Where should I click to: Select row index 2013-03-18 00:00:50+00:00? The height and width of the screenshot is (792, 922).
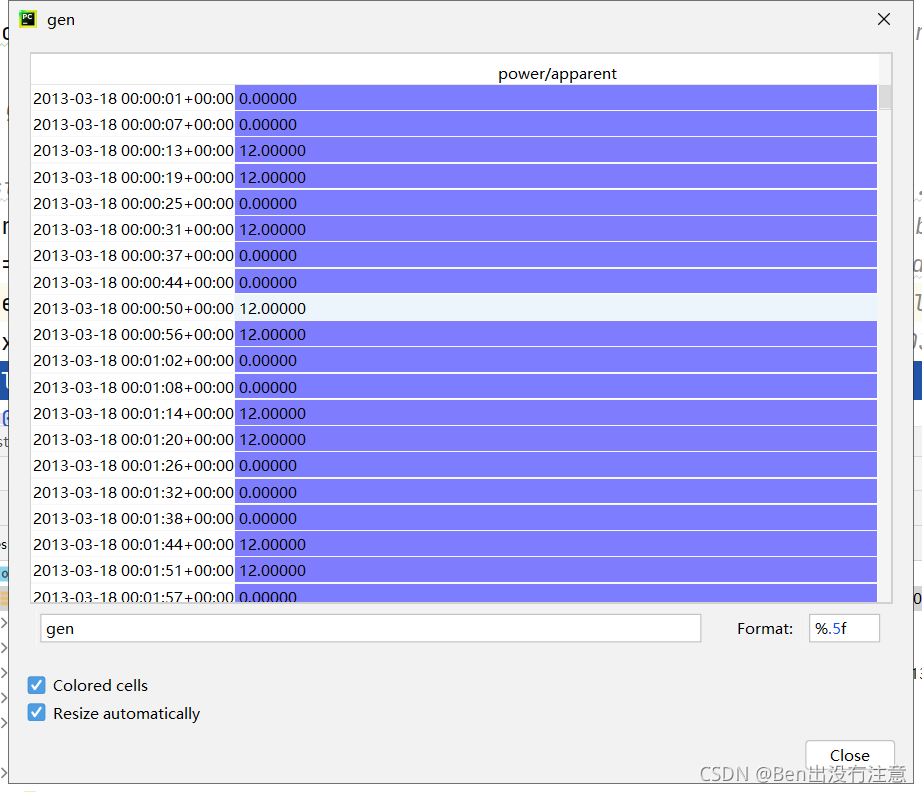133,308
